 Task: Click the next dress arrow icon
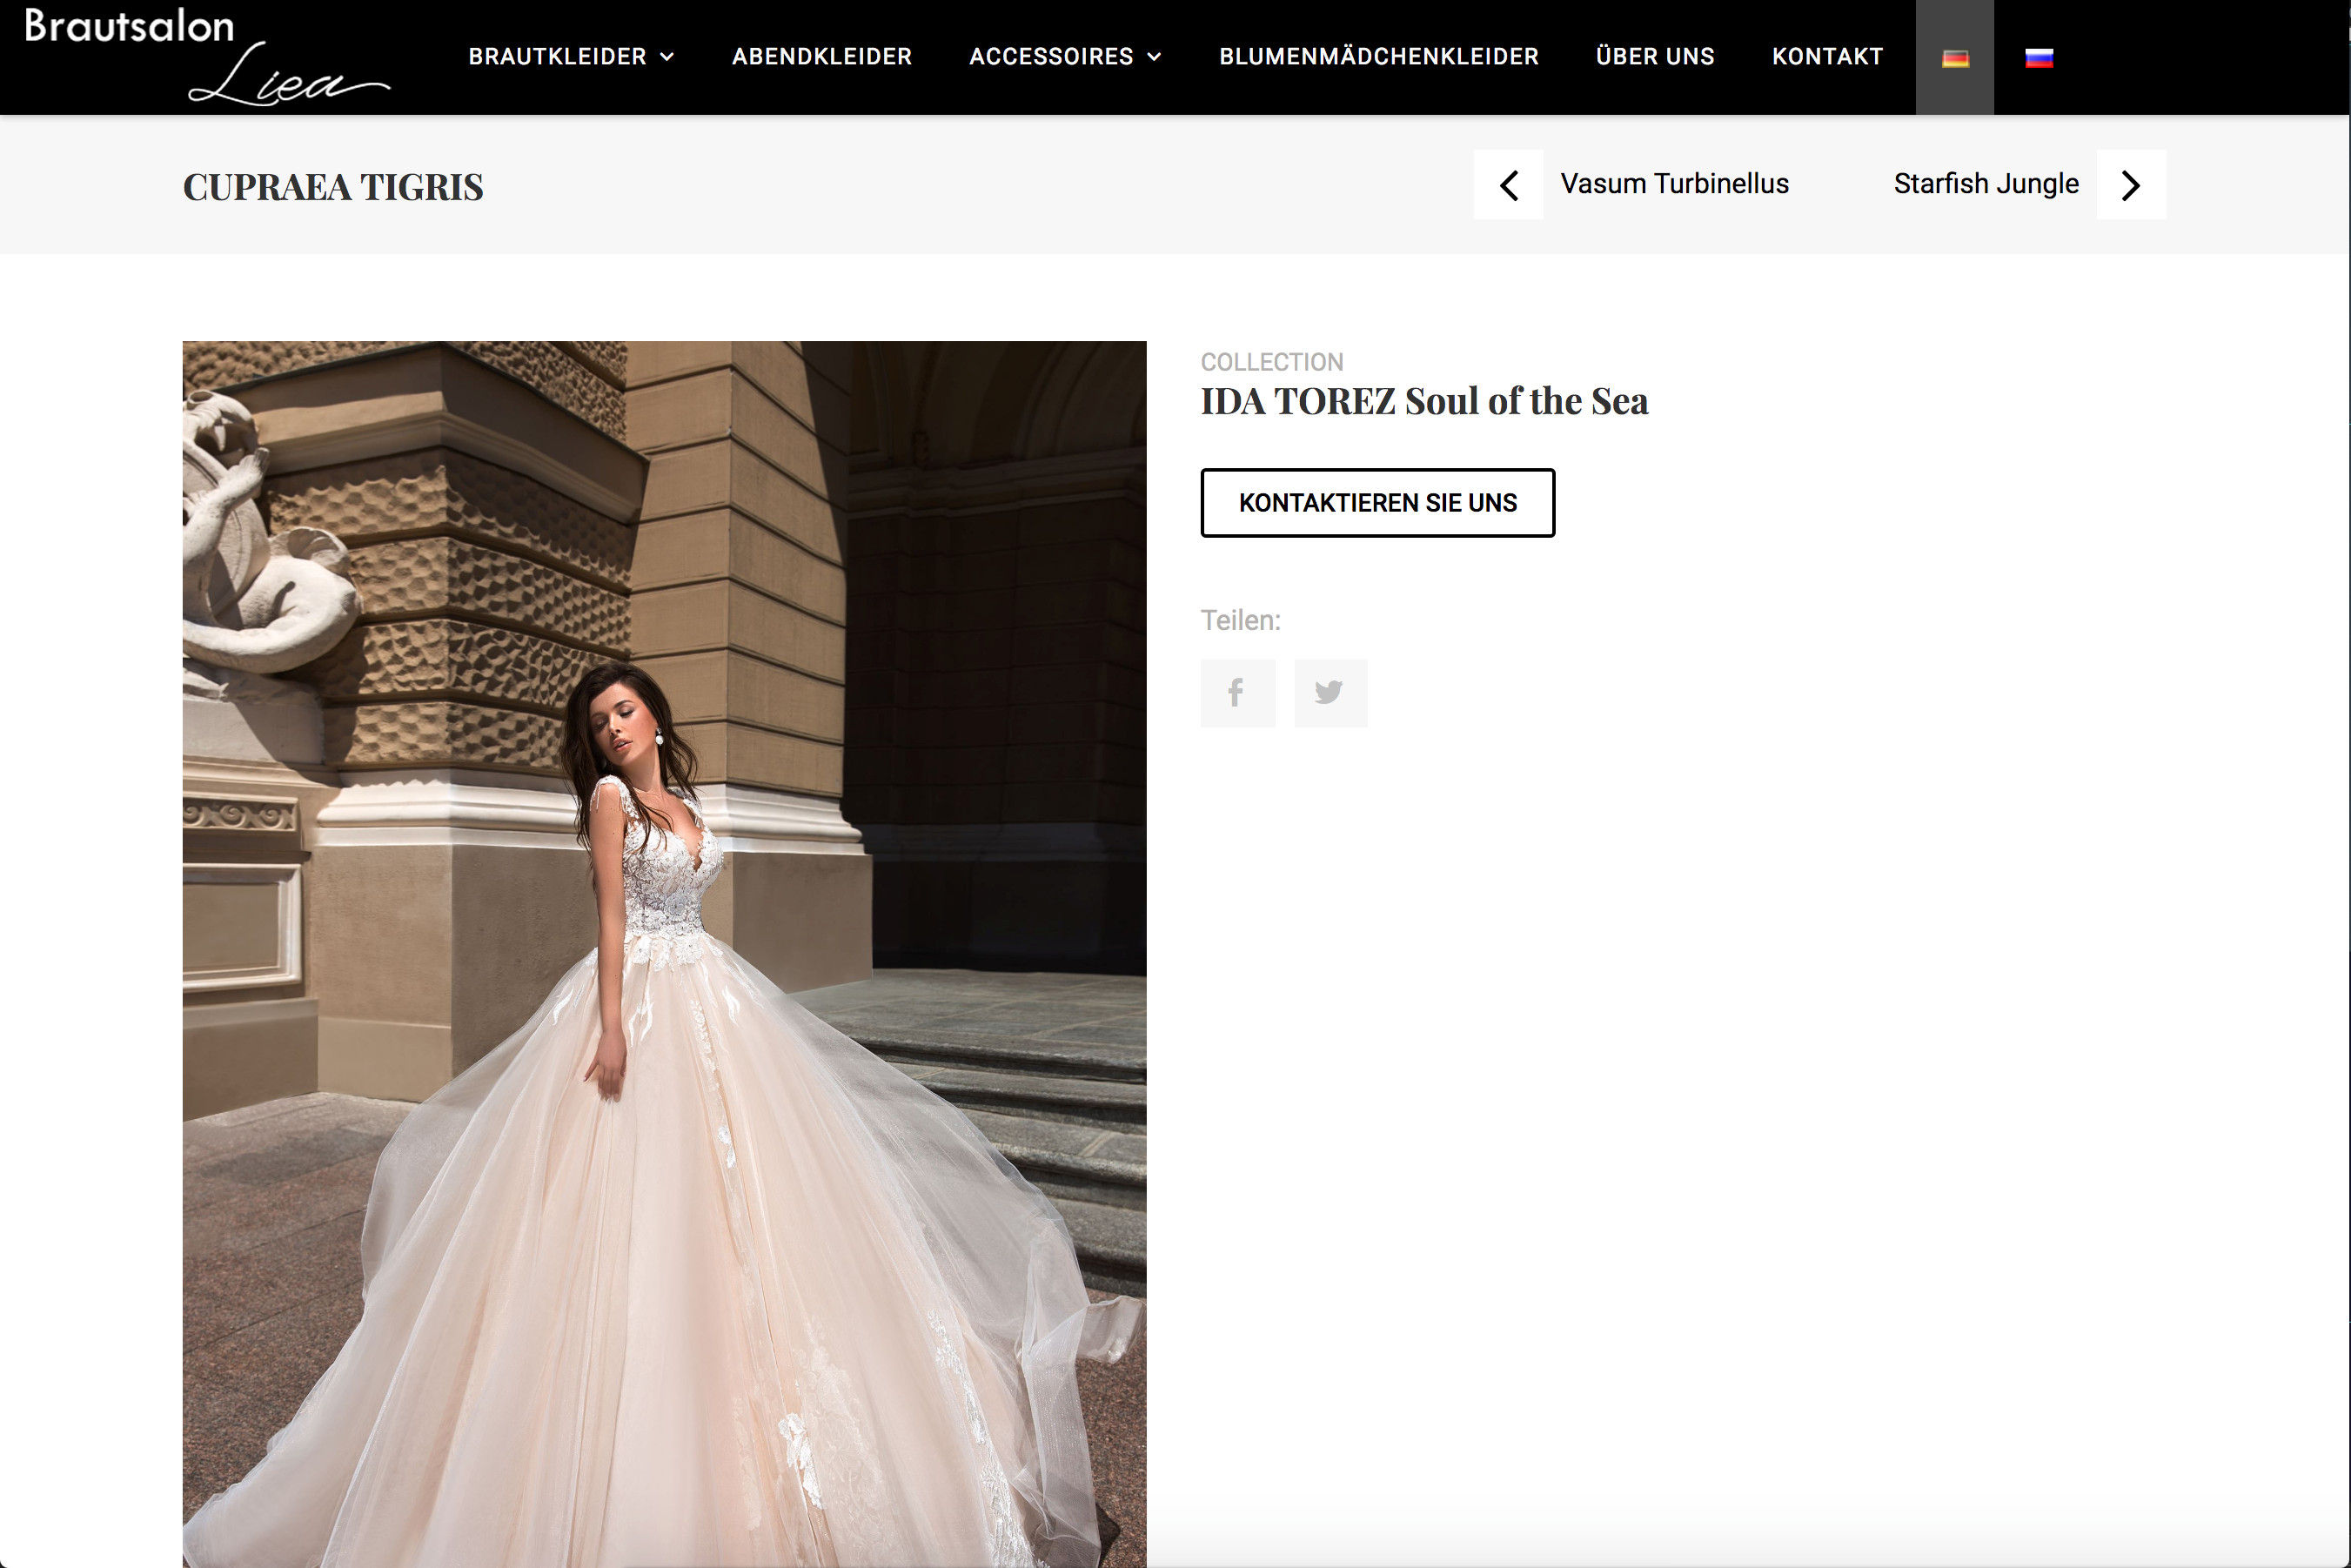pos(2131,185)
